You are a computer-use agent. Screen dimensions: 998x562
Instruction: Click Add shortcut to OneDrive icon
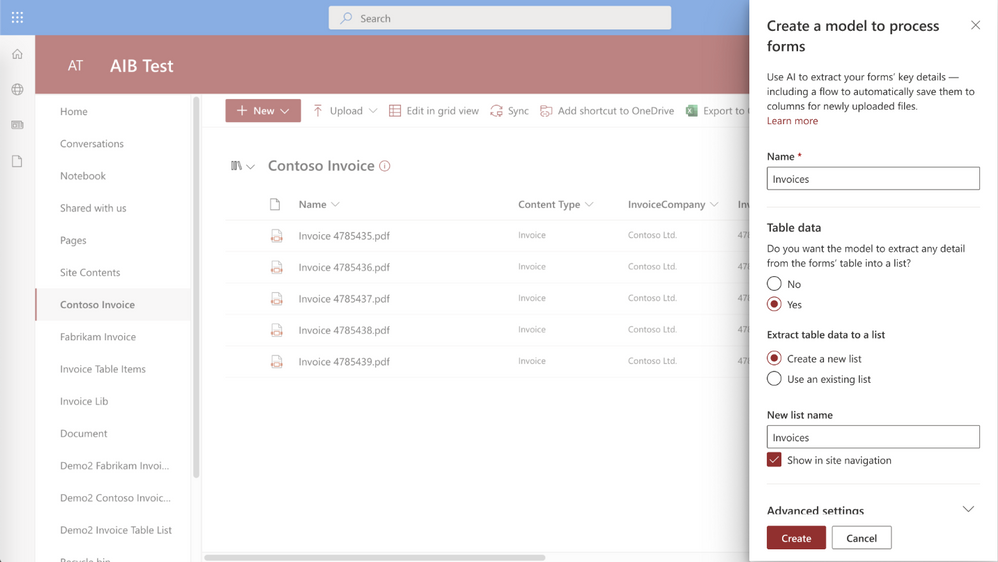point(546,111)
